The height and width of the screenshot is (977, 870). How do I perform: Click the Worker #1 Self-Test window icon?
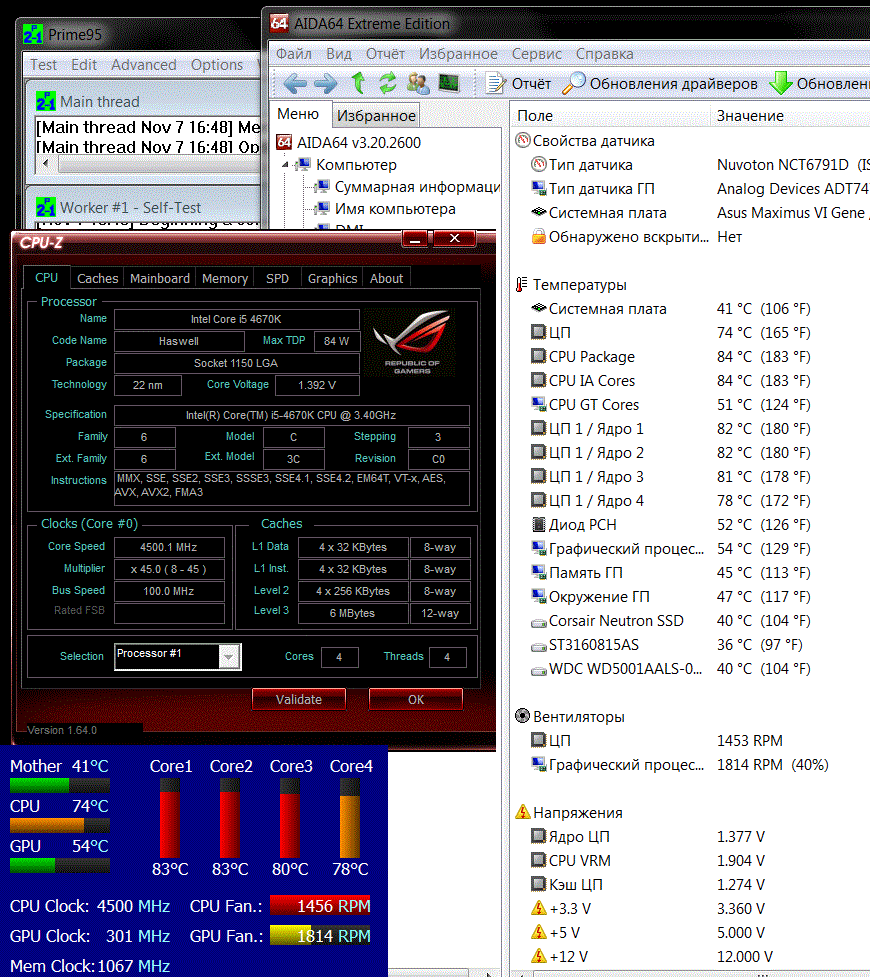[45, 207]
